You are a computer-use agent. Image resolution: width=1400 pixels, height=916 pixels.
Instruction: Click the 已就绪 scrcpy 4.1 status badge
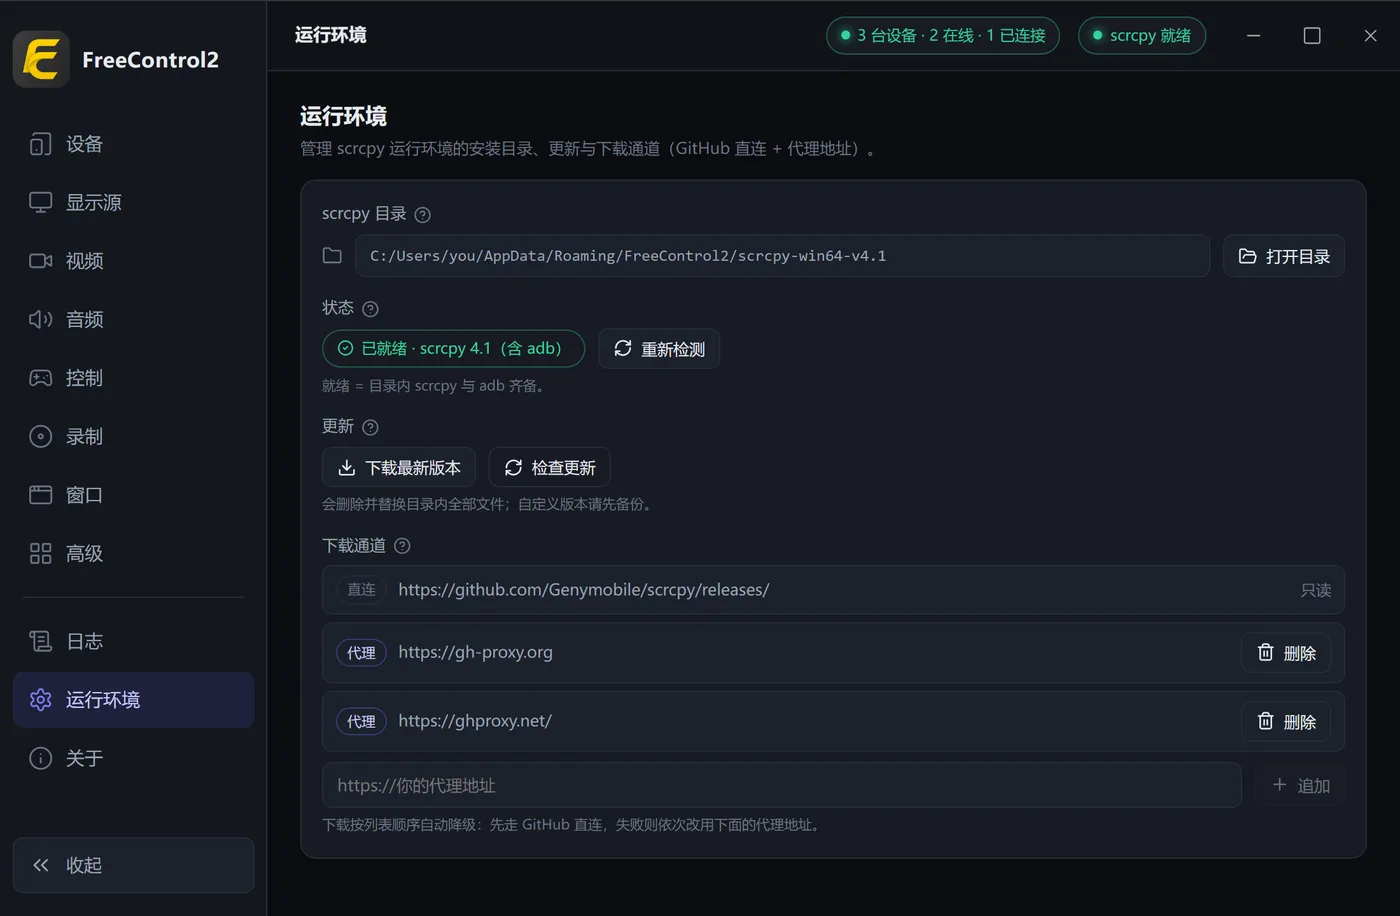point(453,349)
